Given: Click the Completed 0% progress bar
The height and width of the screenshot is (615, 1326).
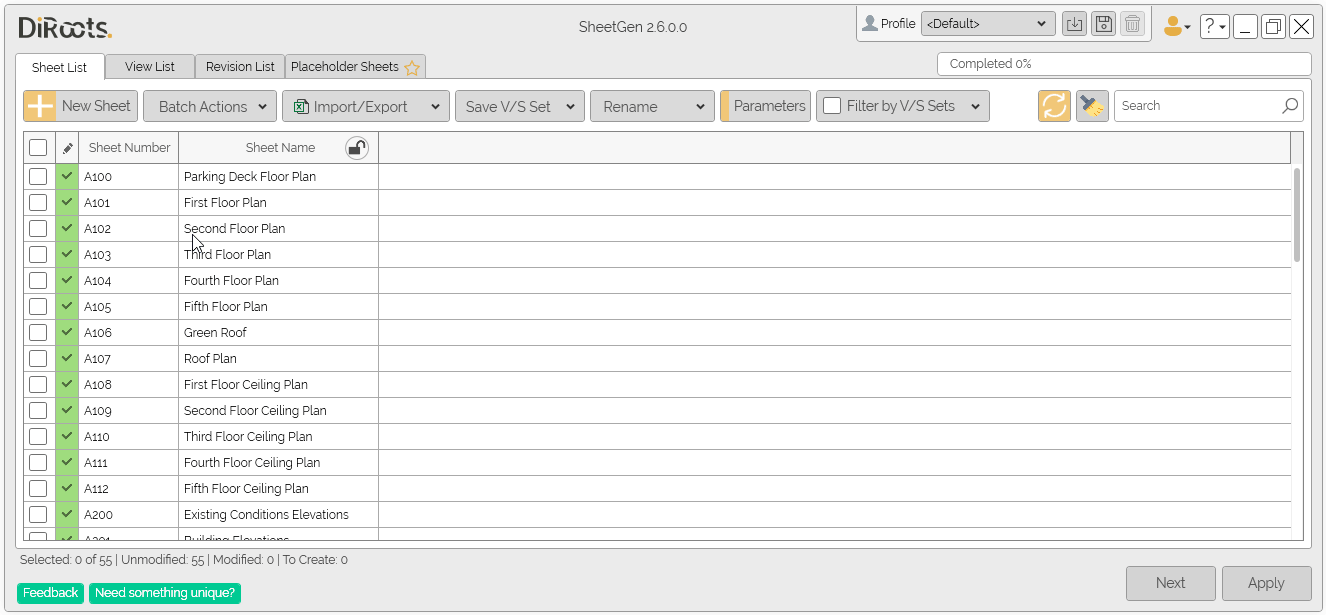Looking at the screenshot, I should click(1123, 63).
